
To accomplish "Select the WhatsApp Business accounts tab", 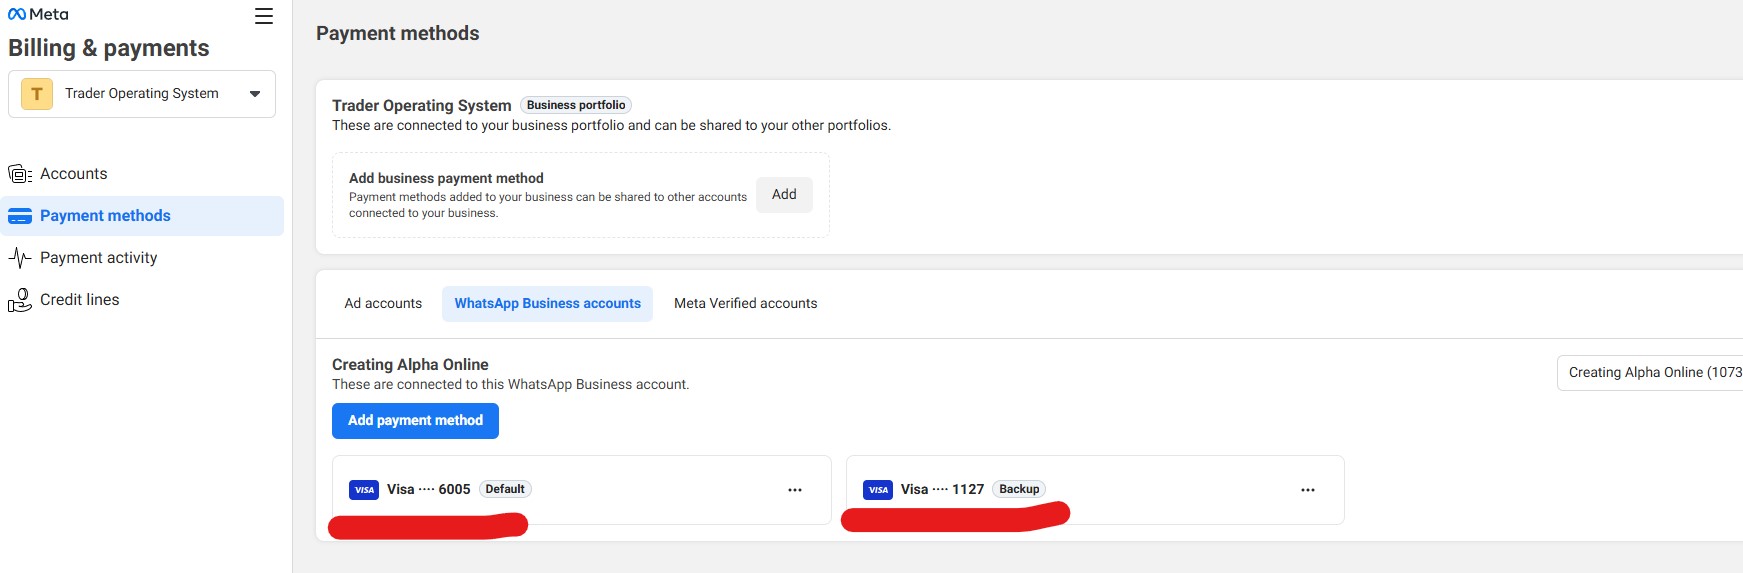I will click(x=547, y=304).
